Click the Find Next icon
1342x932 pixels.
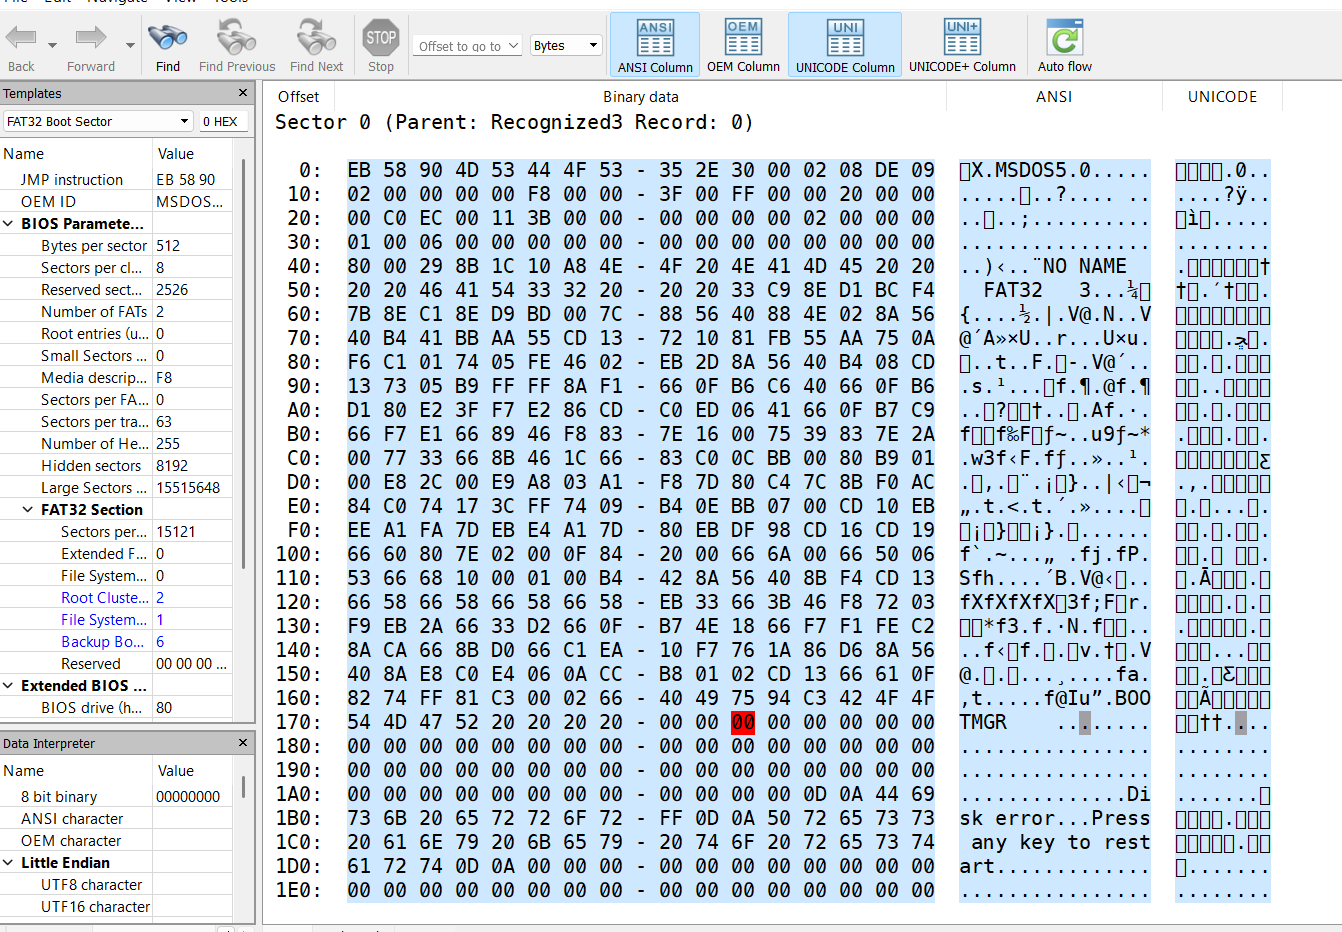point(316,38)
